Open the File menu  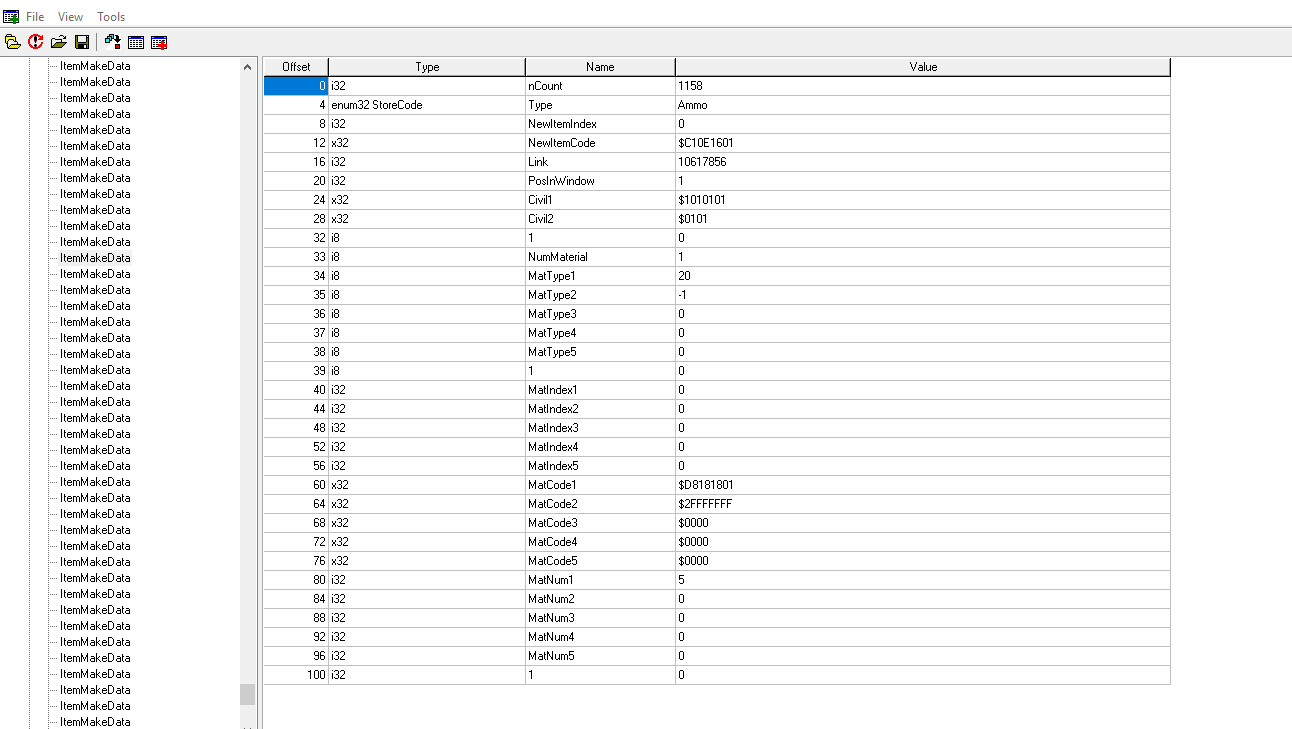pos(35,17)
